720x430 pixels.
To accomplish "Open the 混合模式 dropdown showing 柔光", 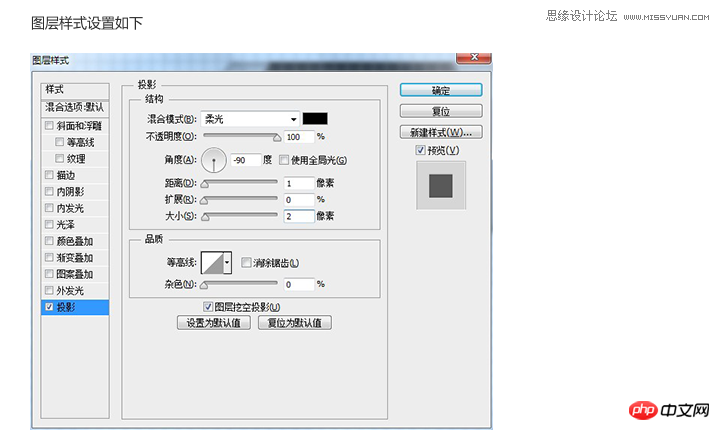I will (x=250, y=119).
